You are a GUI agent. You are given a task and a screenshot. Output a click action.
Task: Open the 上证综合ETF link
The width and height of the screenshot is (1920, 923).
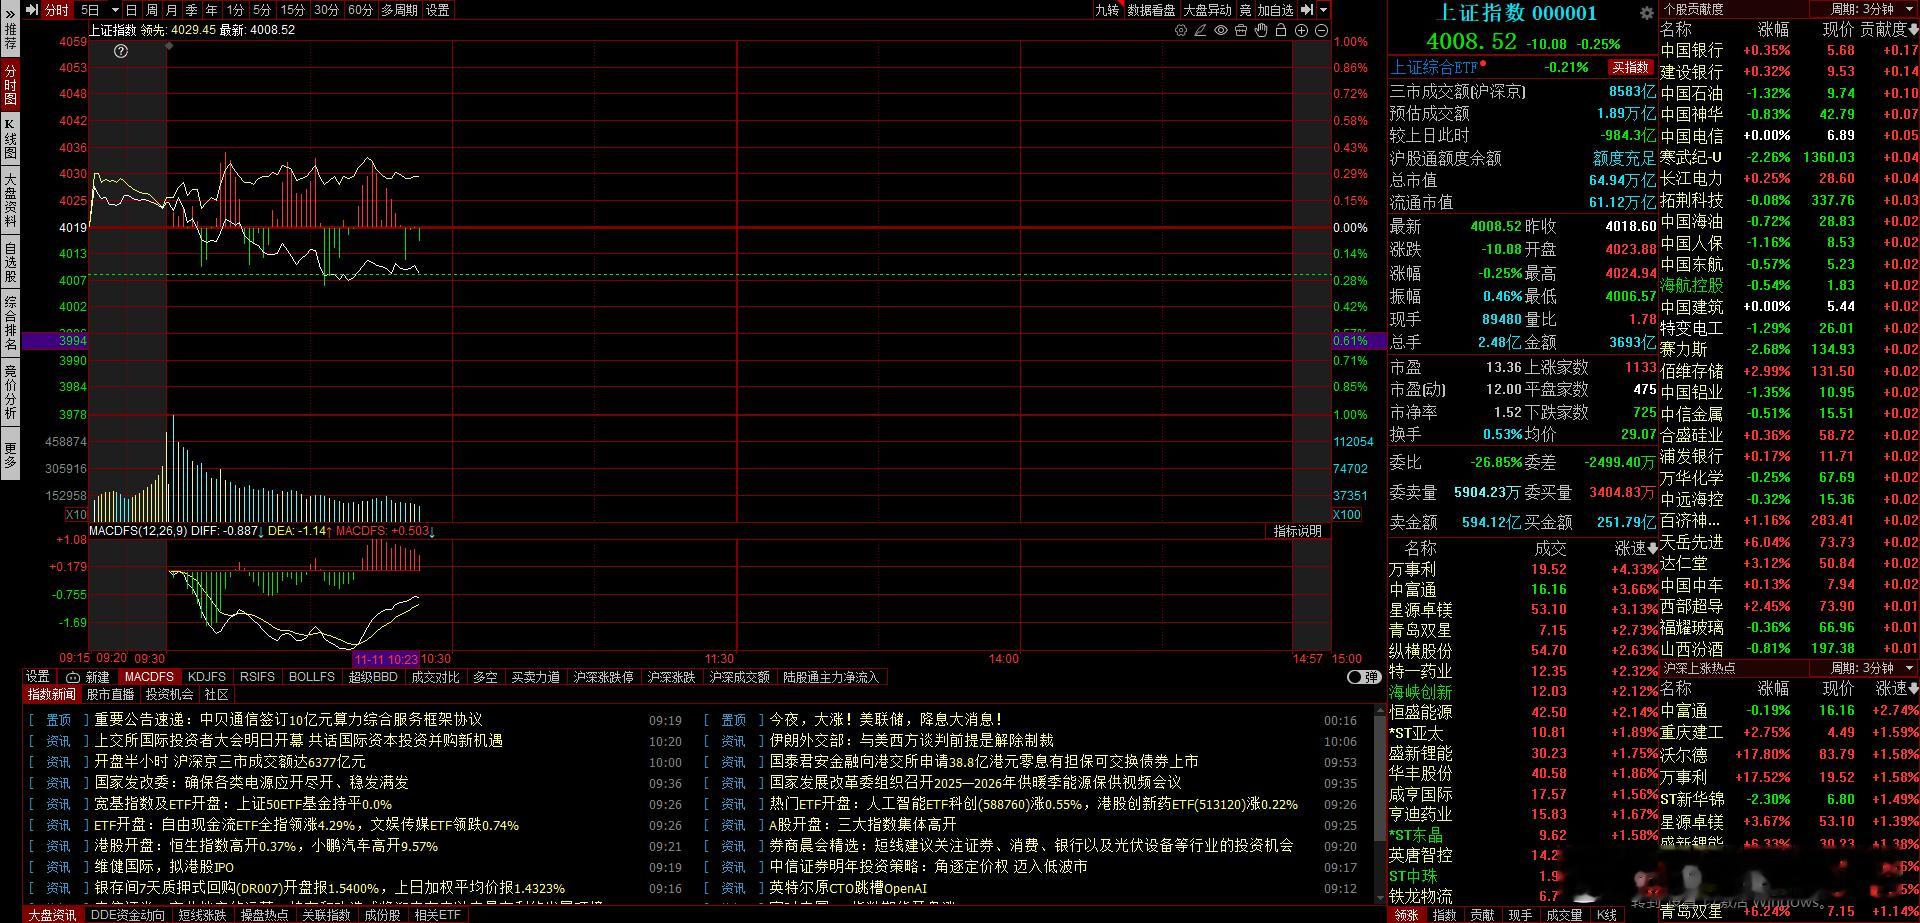click(1434, 67)
